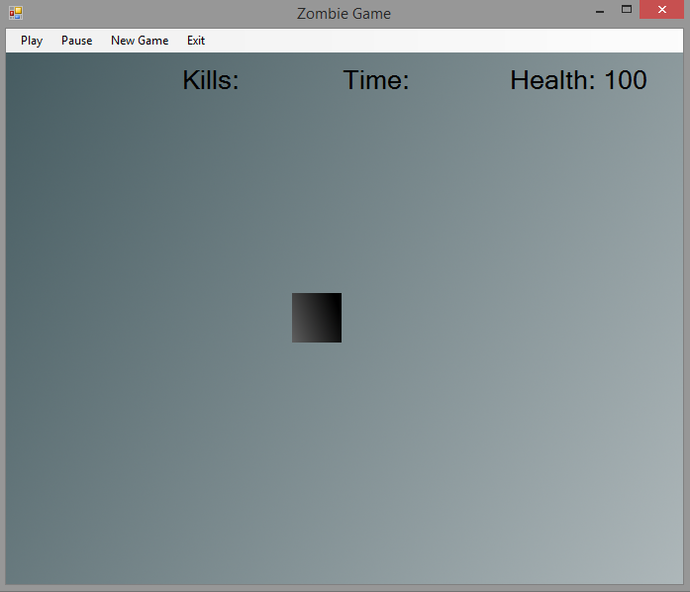The image size is (690, 592).
Task: Click the Time counter label
Action: [376, 81]
